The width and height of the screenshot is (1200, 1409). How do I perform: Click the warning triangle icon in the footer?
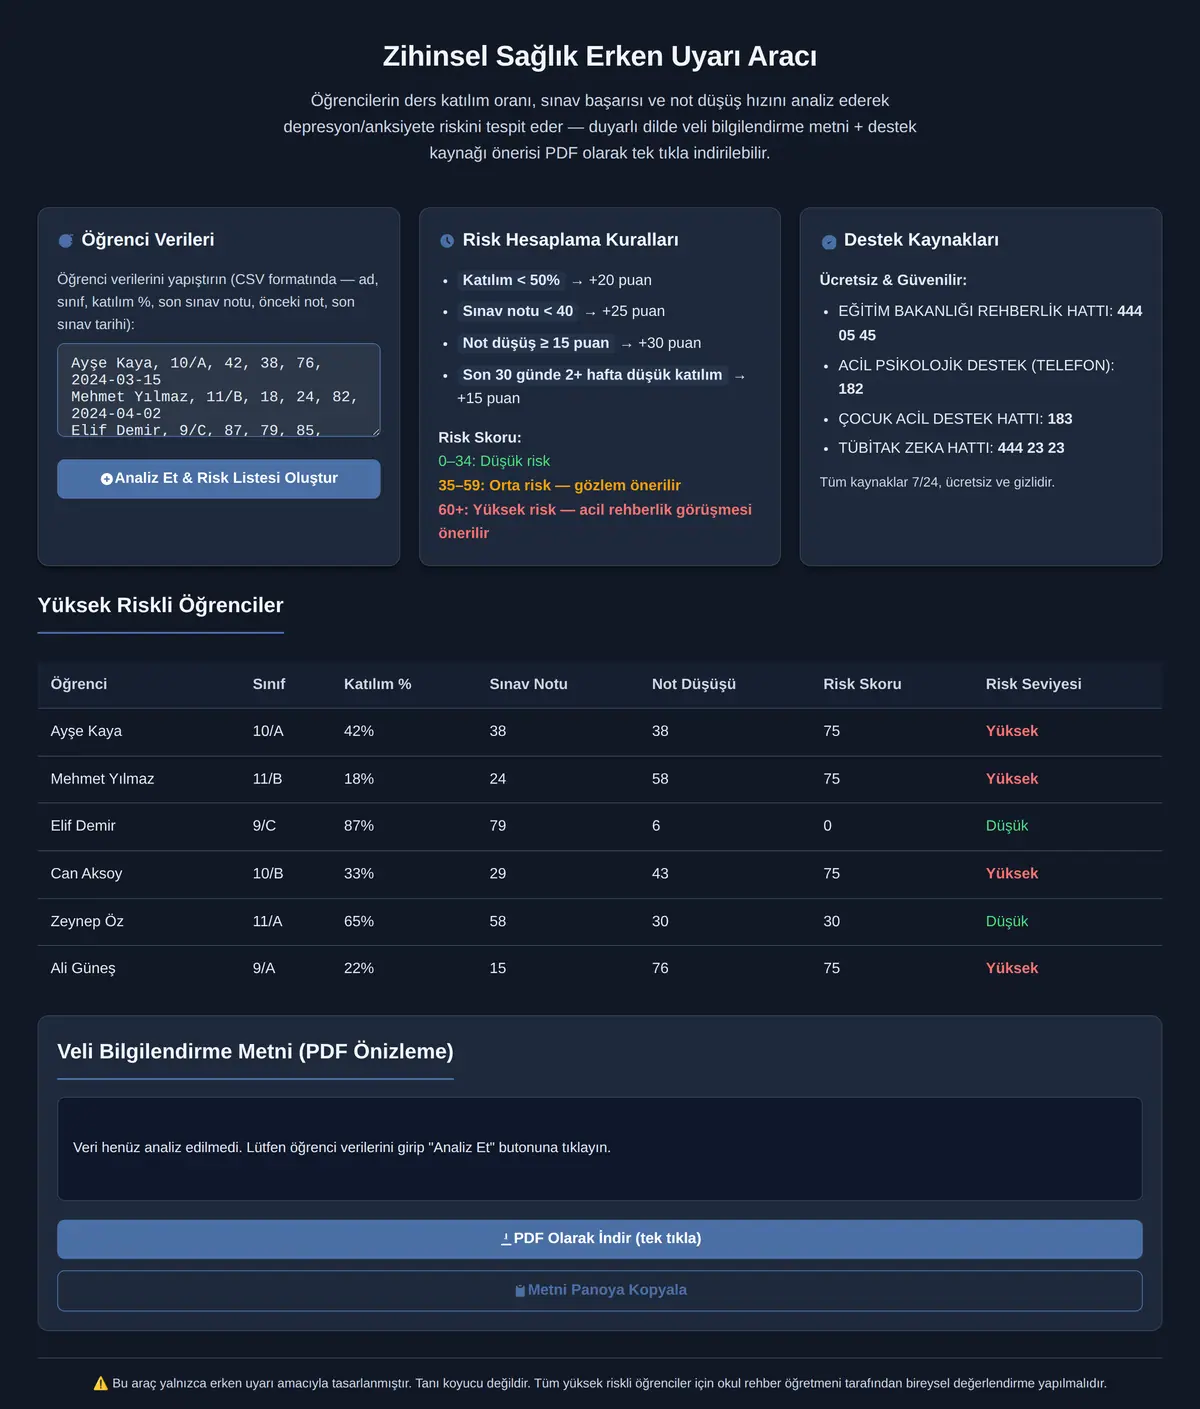click(100, 1384)
